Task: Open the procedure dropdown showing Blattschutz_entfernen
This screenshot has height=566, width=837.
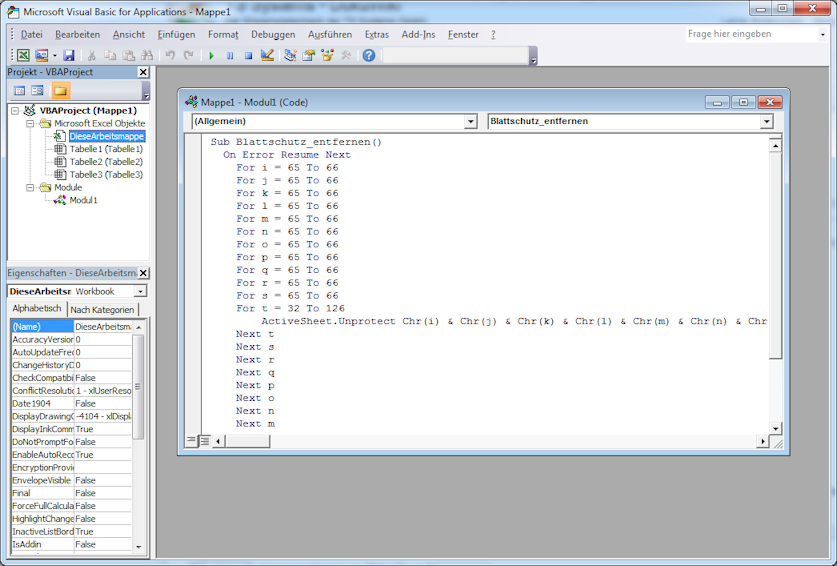Action: point(766,121)
